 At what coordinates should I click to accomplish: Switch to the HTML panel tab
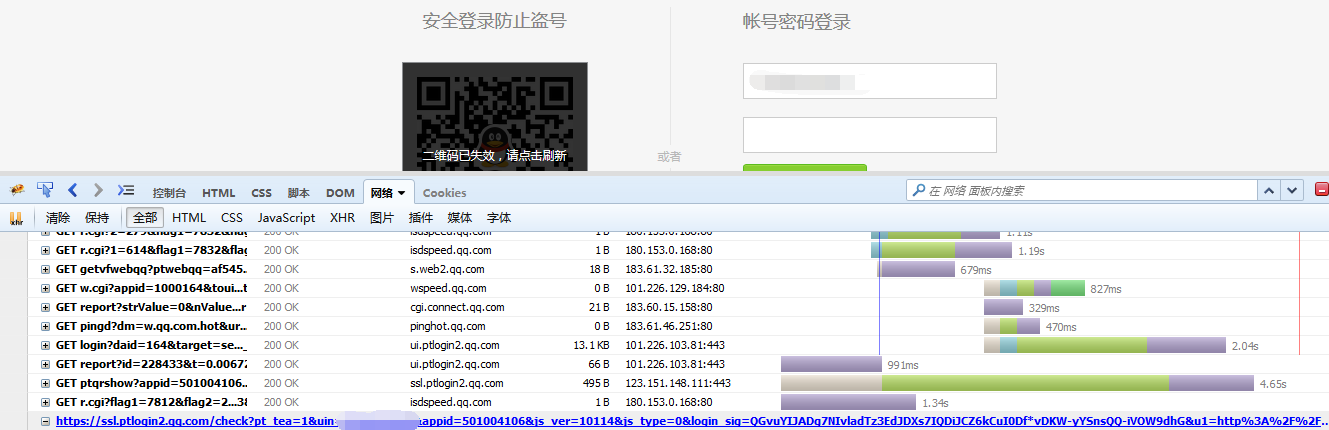coord(219,193)
